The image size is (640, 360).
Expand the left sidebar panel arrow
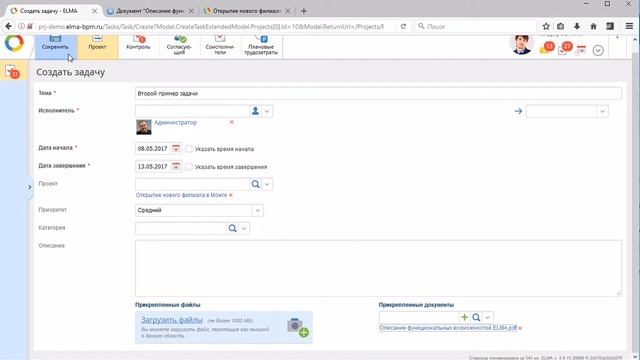point(29,187)
